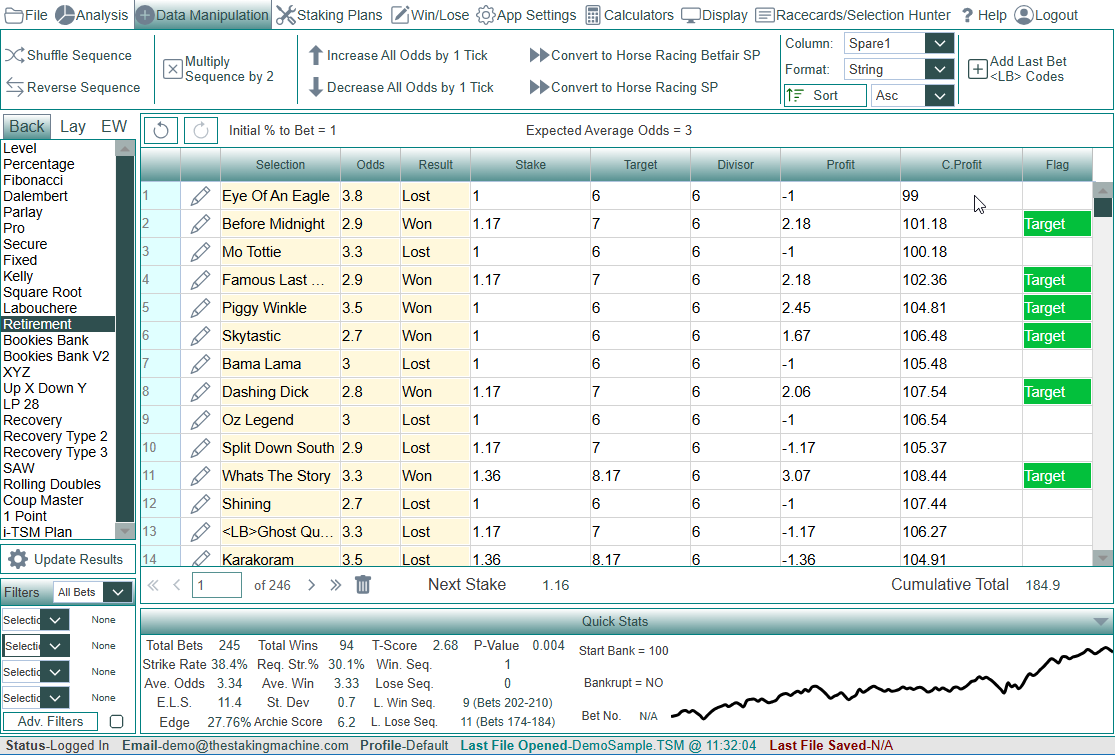The width and height of the screenshot is (1115, 755).
Task: Open the Column Spare1 dropdown
Action: coord(938,43)
